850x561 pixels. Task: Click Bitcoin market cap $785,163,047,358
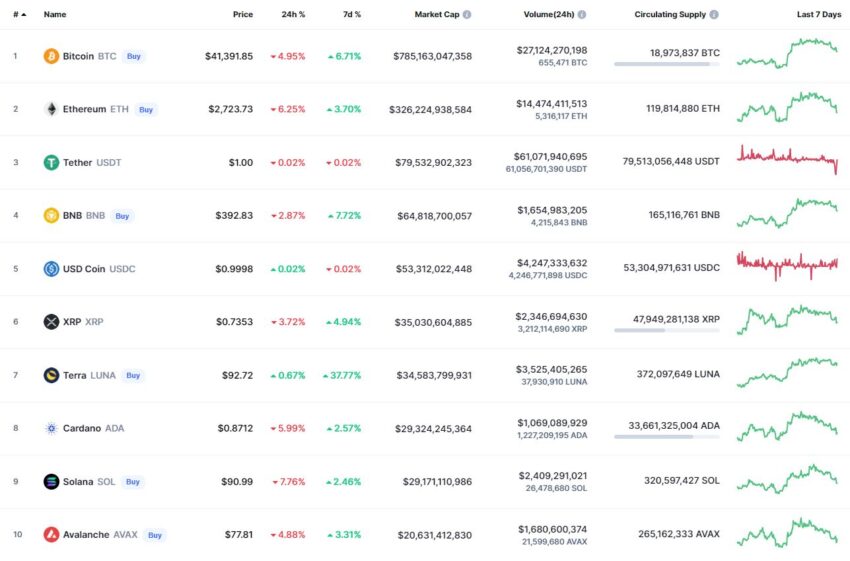pos(433,56)
